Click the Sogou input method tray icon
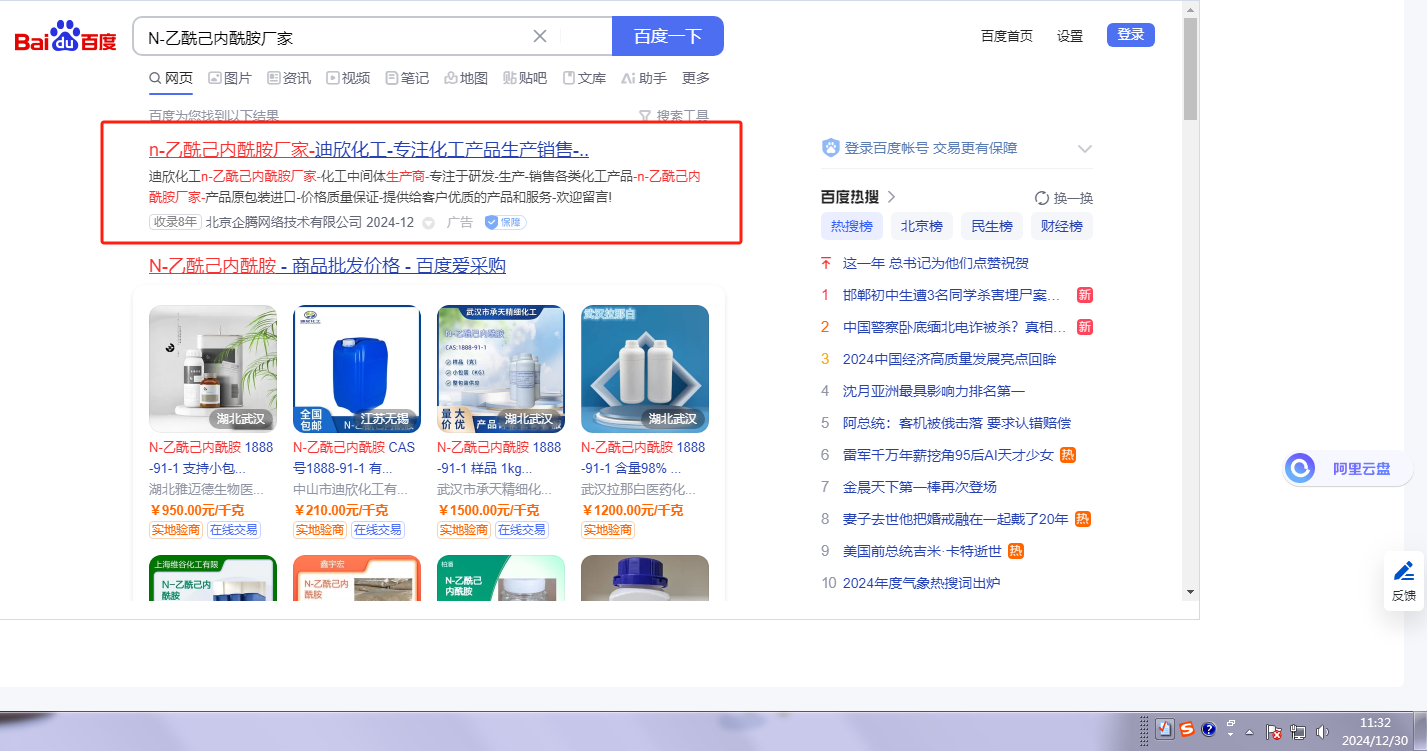 click(1186, 729)
